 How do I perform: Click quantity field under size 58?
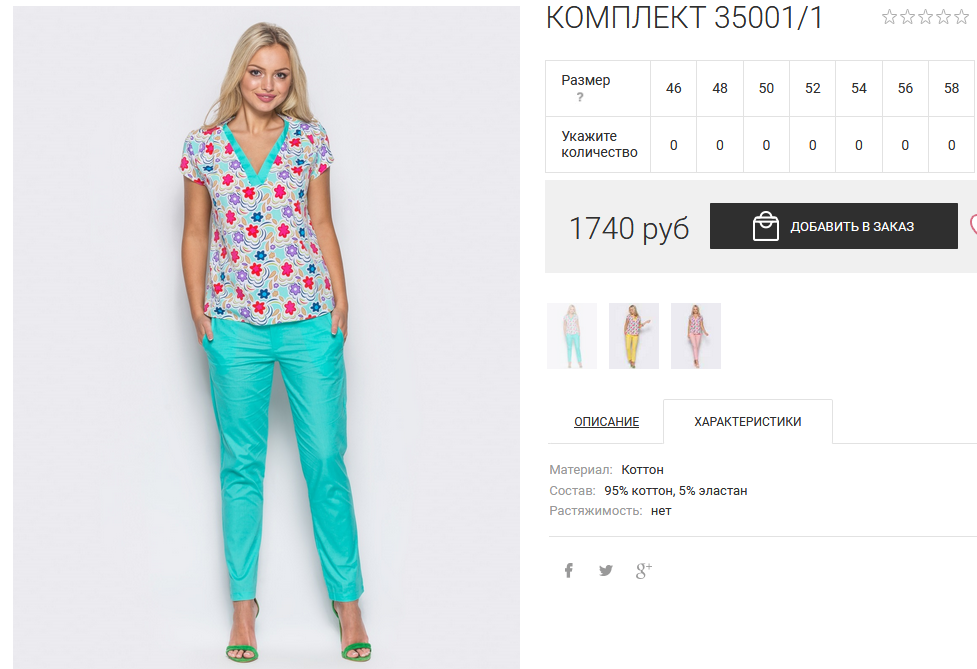click(951, 145)
